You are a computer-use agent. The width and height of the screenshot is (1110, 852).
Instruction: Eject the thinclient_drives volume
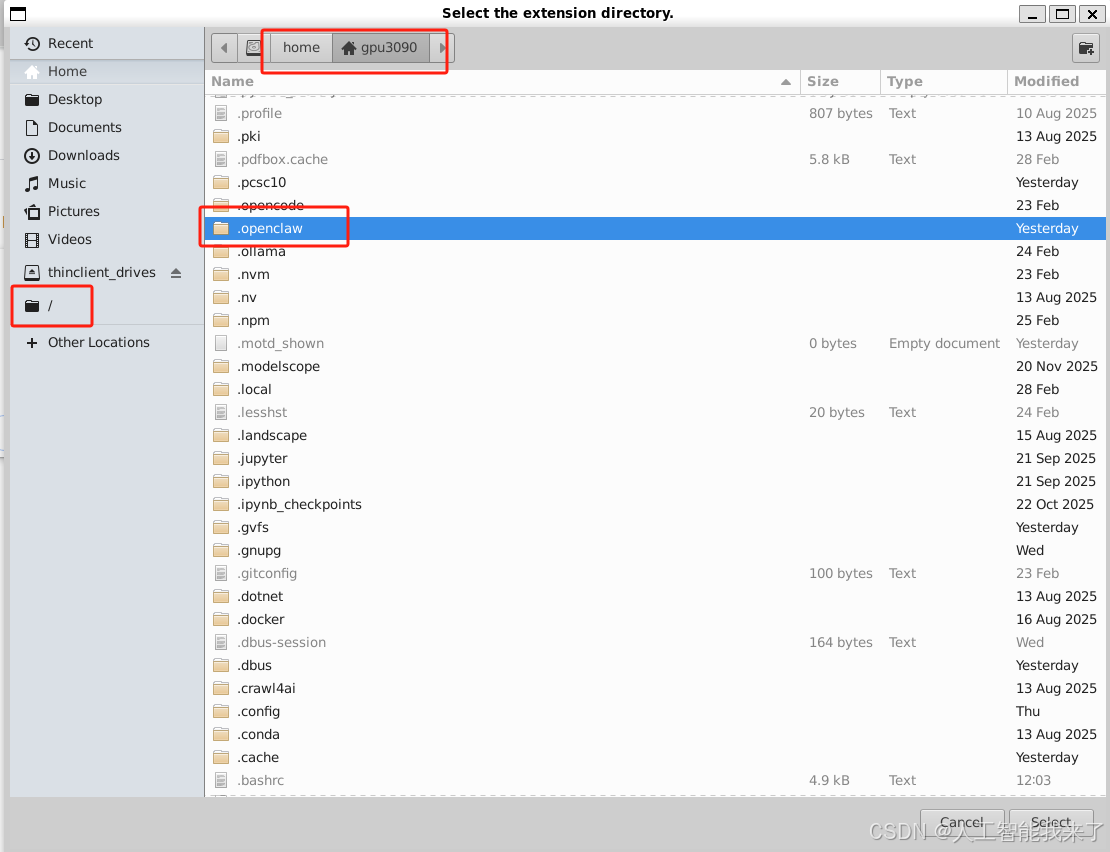pos(176,273)
